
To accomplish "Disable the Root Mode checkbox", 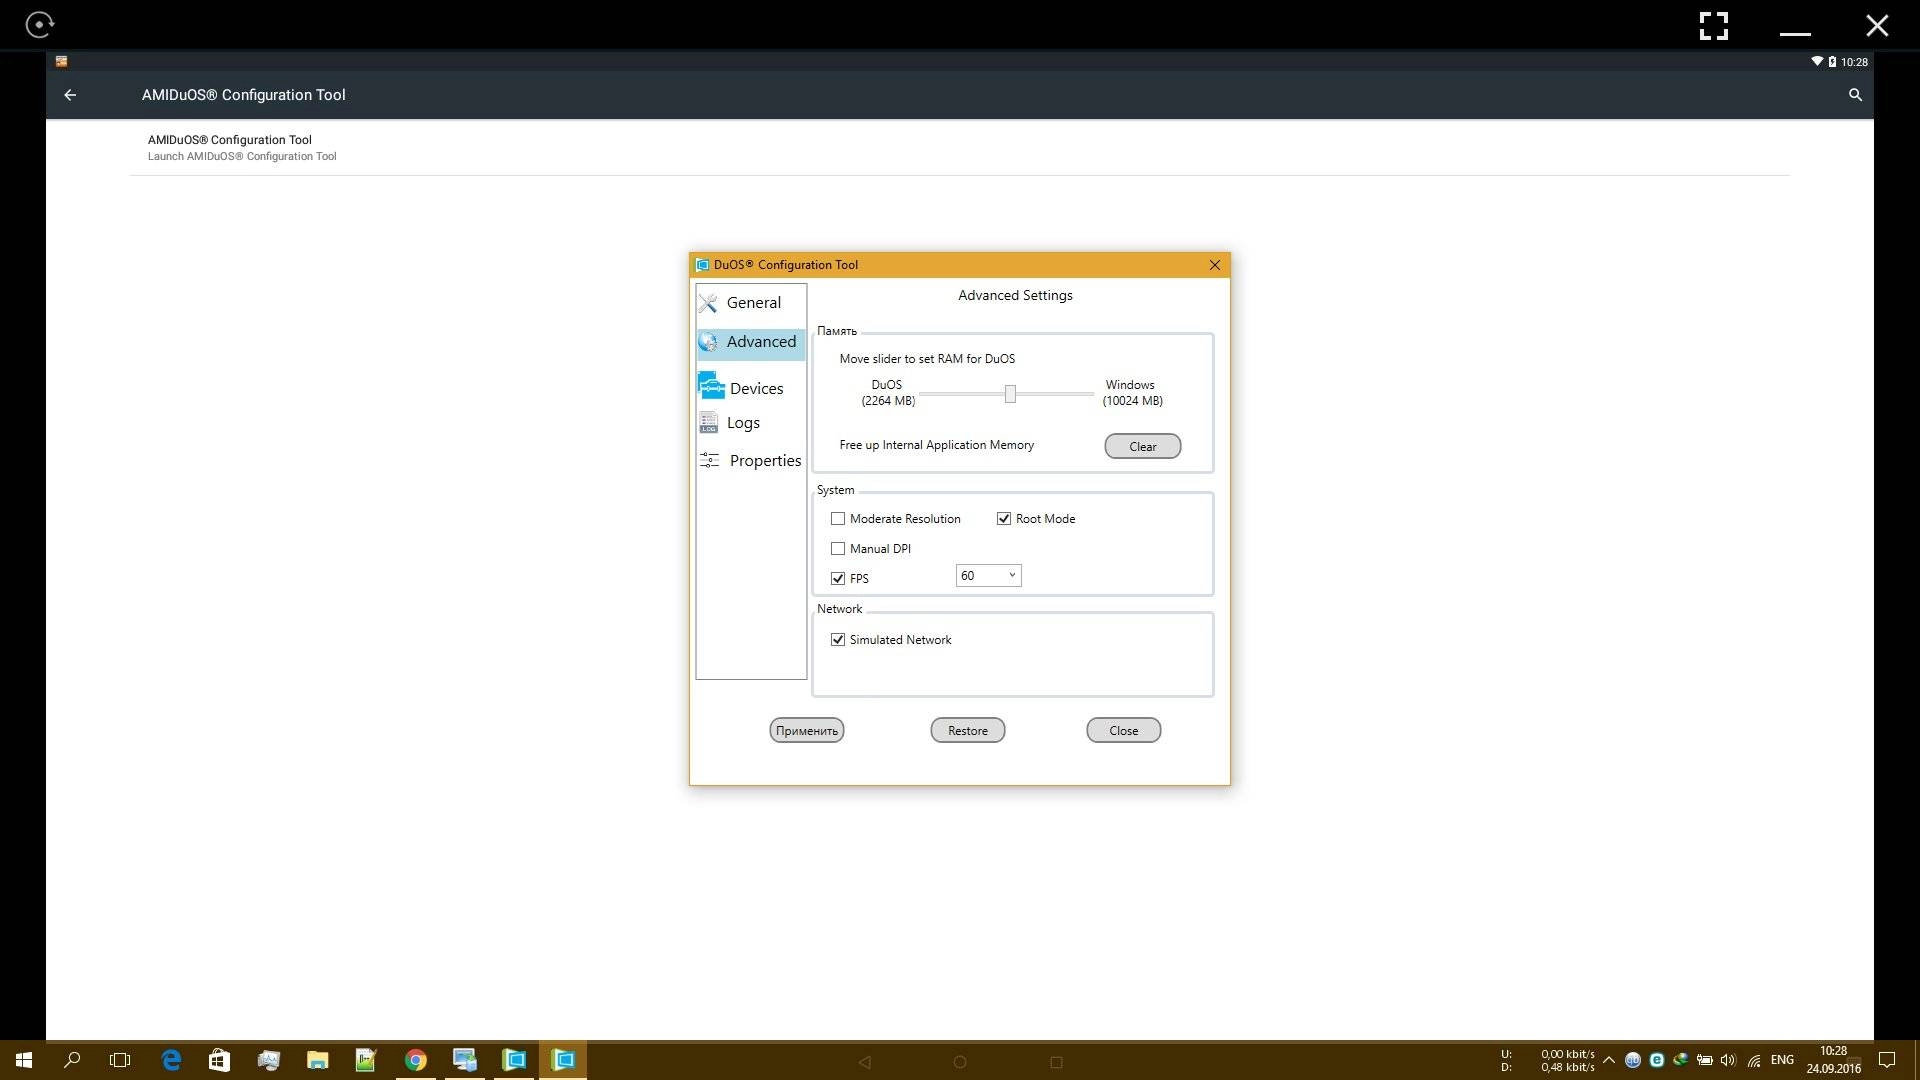I will coord(1004,519).
